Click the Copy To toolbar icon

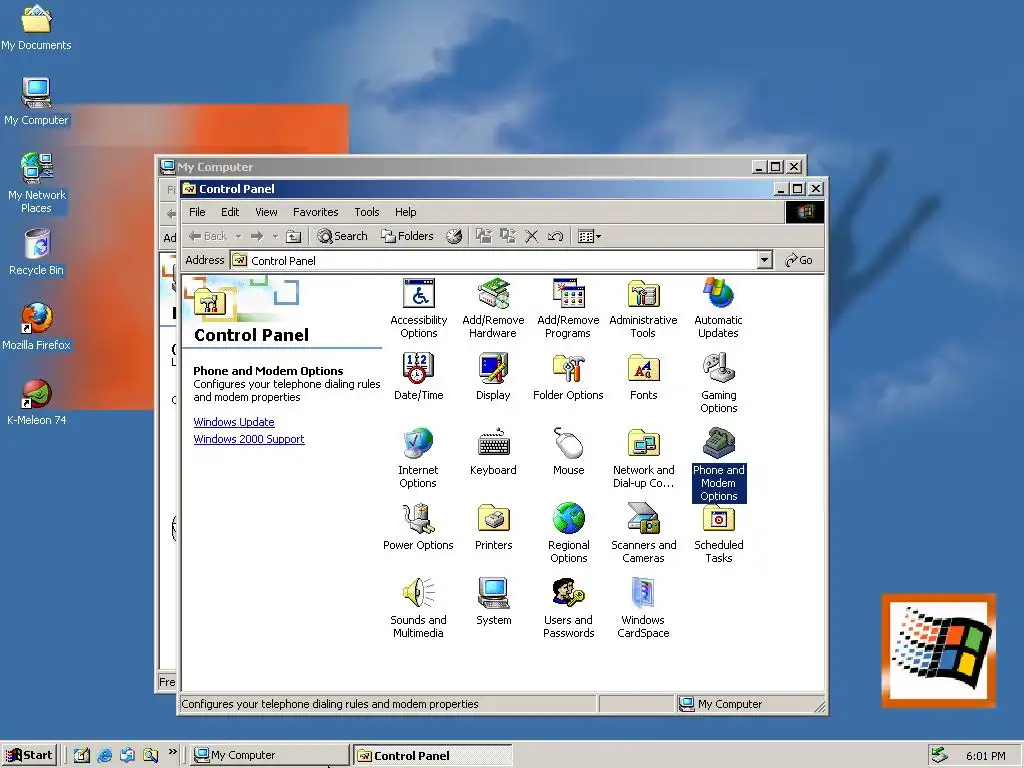click(x=508, y=236)
